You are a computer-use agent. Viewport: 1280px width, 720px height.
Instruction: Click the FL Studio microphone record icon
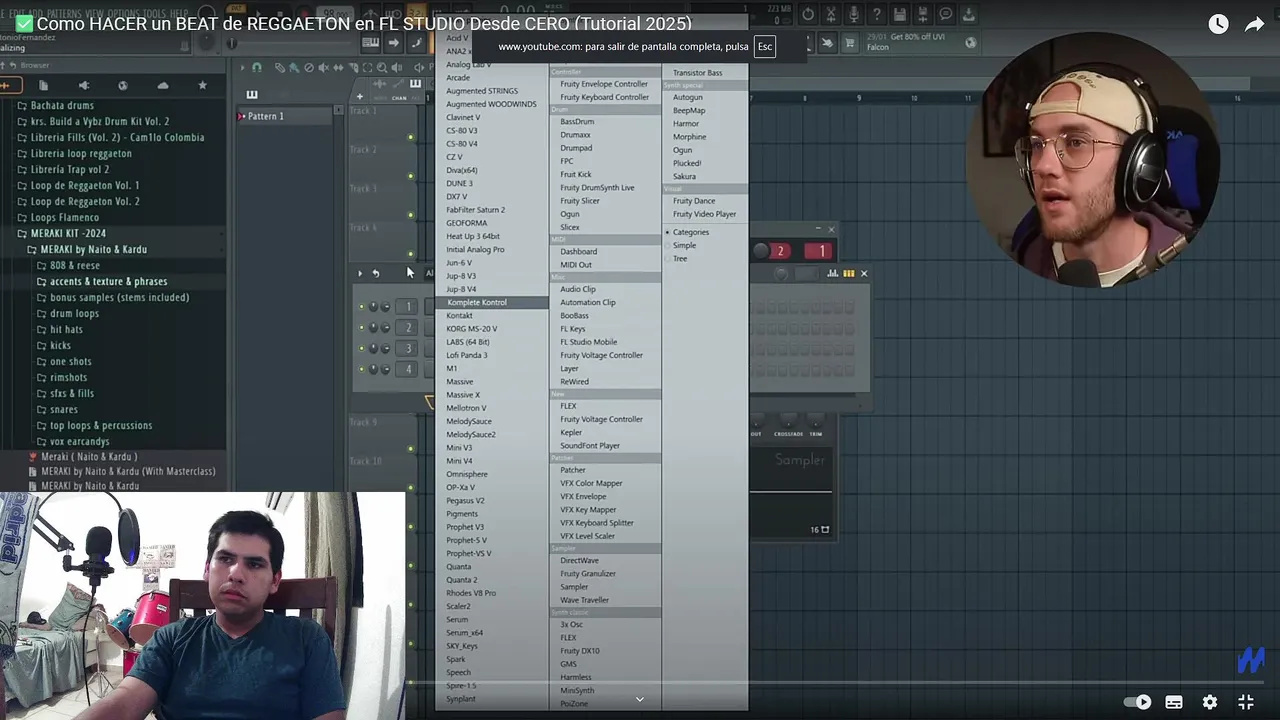pyautogui.click(x=853, y=14)
